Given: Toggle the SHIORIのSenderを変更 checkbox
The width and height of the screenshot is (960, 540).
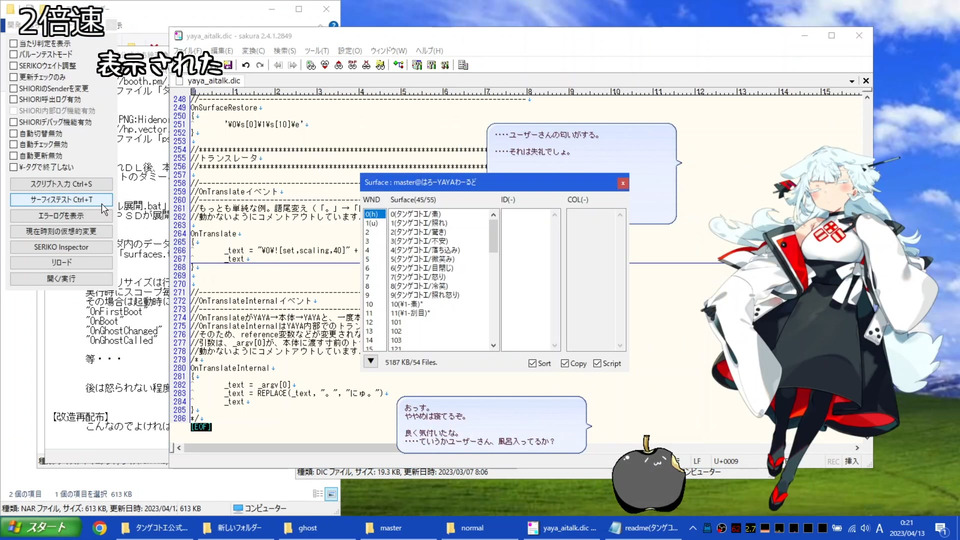Looking at the screenshot, I should click(13, 88).
